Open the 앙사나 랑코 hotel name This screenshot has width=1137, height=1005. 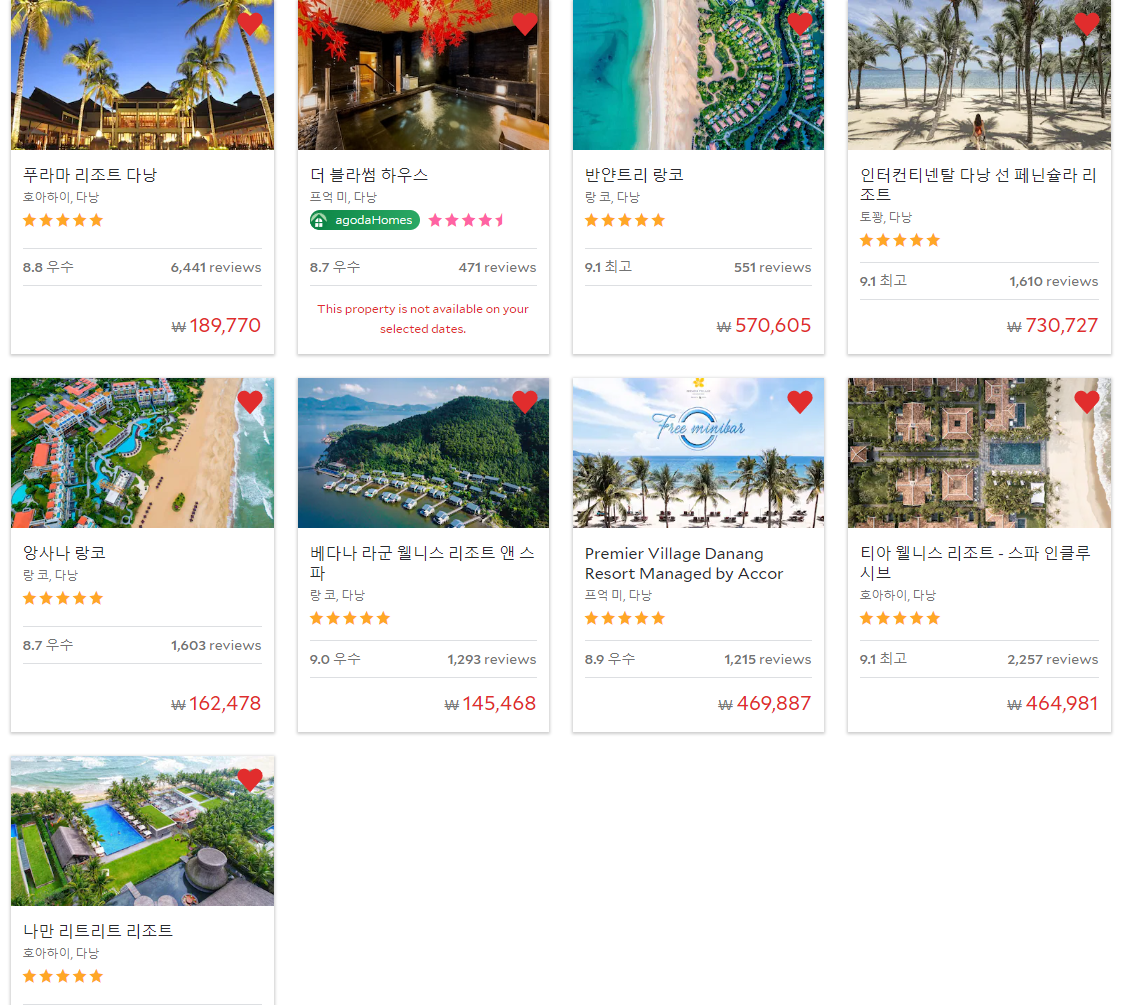[65, 553]
